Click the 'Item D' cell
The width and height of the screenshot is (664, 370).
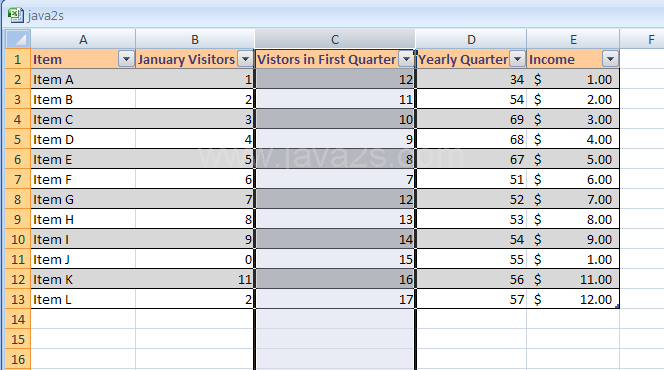[x=83, y=139]
